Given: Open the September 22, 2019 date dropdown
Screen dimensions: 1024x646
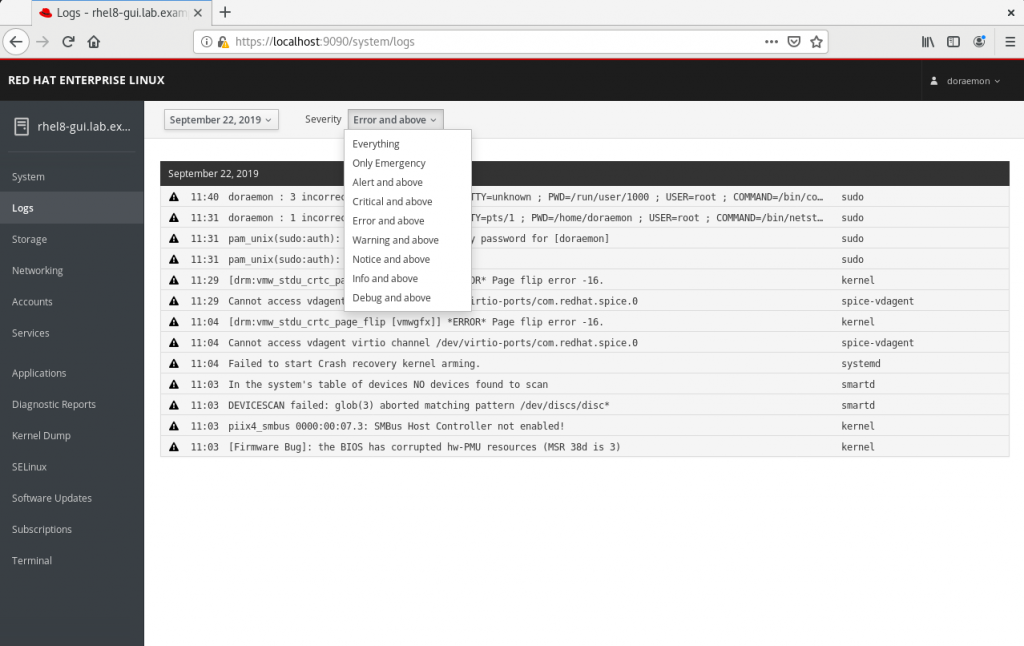Looking at the screenshot, I should click(221, 120).
